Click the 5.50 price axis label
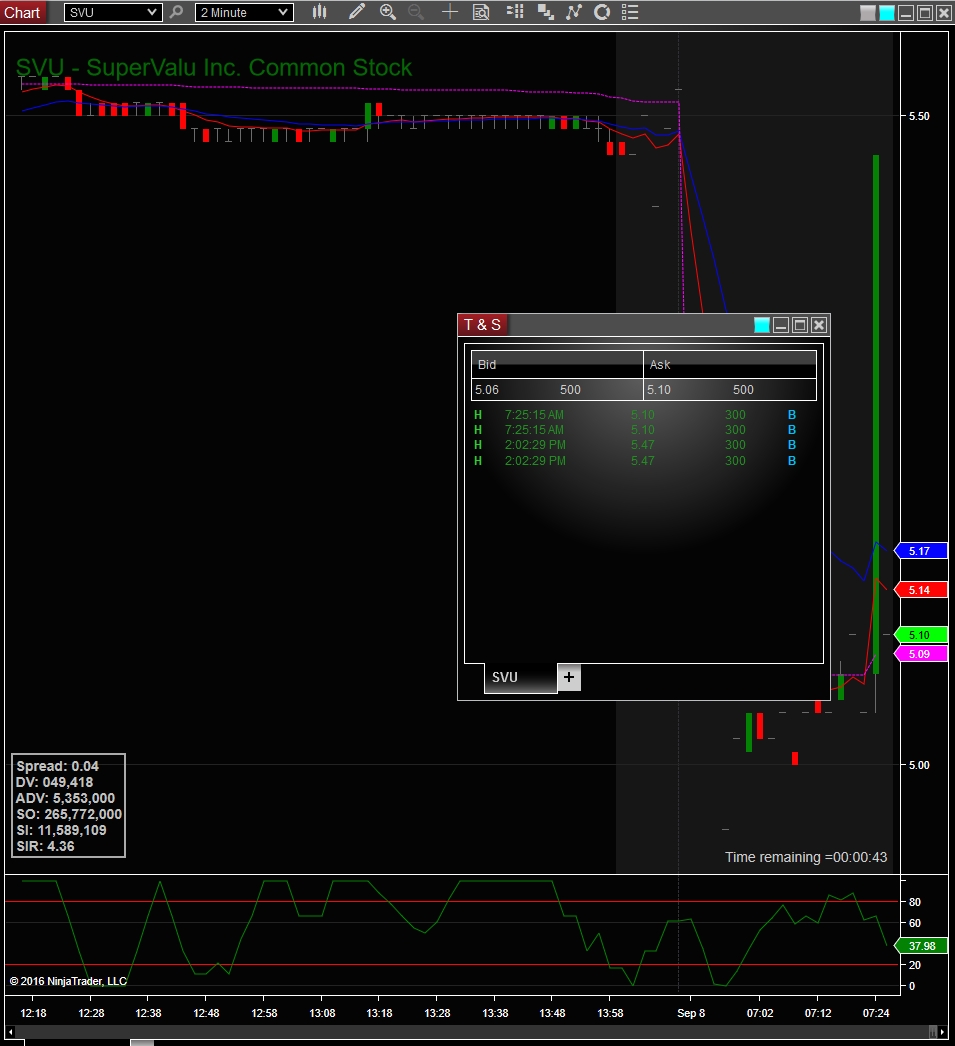 (x=919, y=116)
